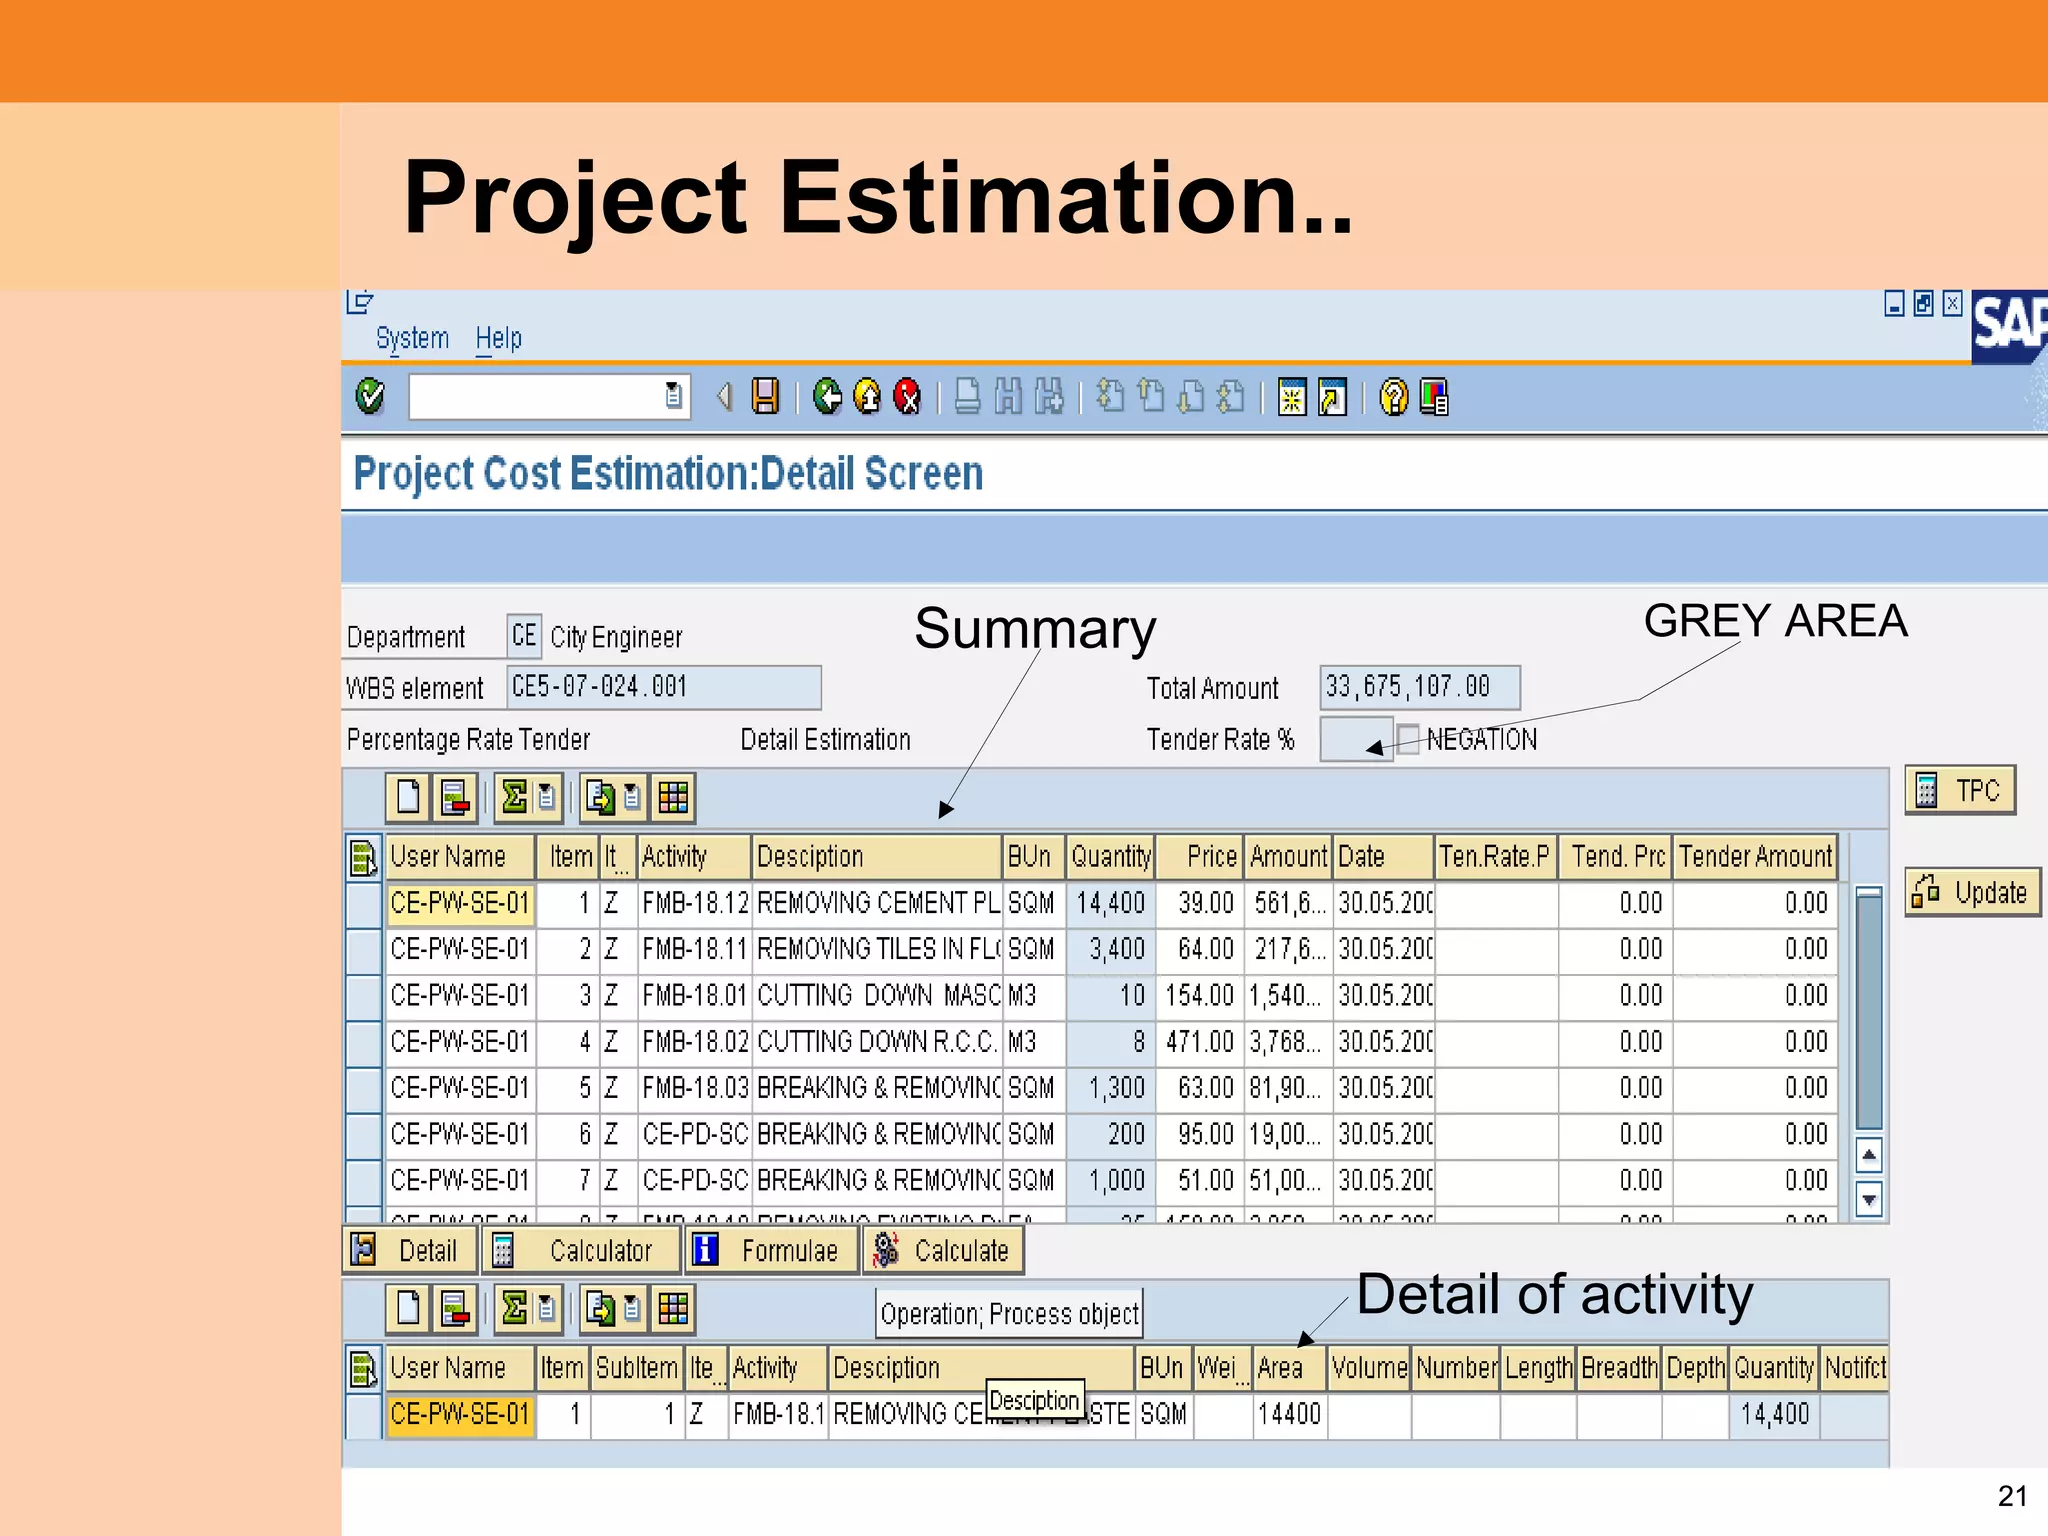Click the summary table vertical scrollbar thumb
Viewport: 2048px width, 1536px height.
coord(1869,1010)
